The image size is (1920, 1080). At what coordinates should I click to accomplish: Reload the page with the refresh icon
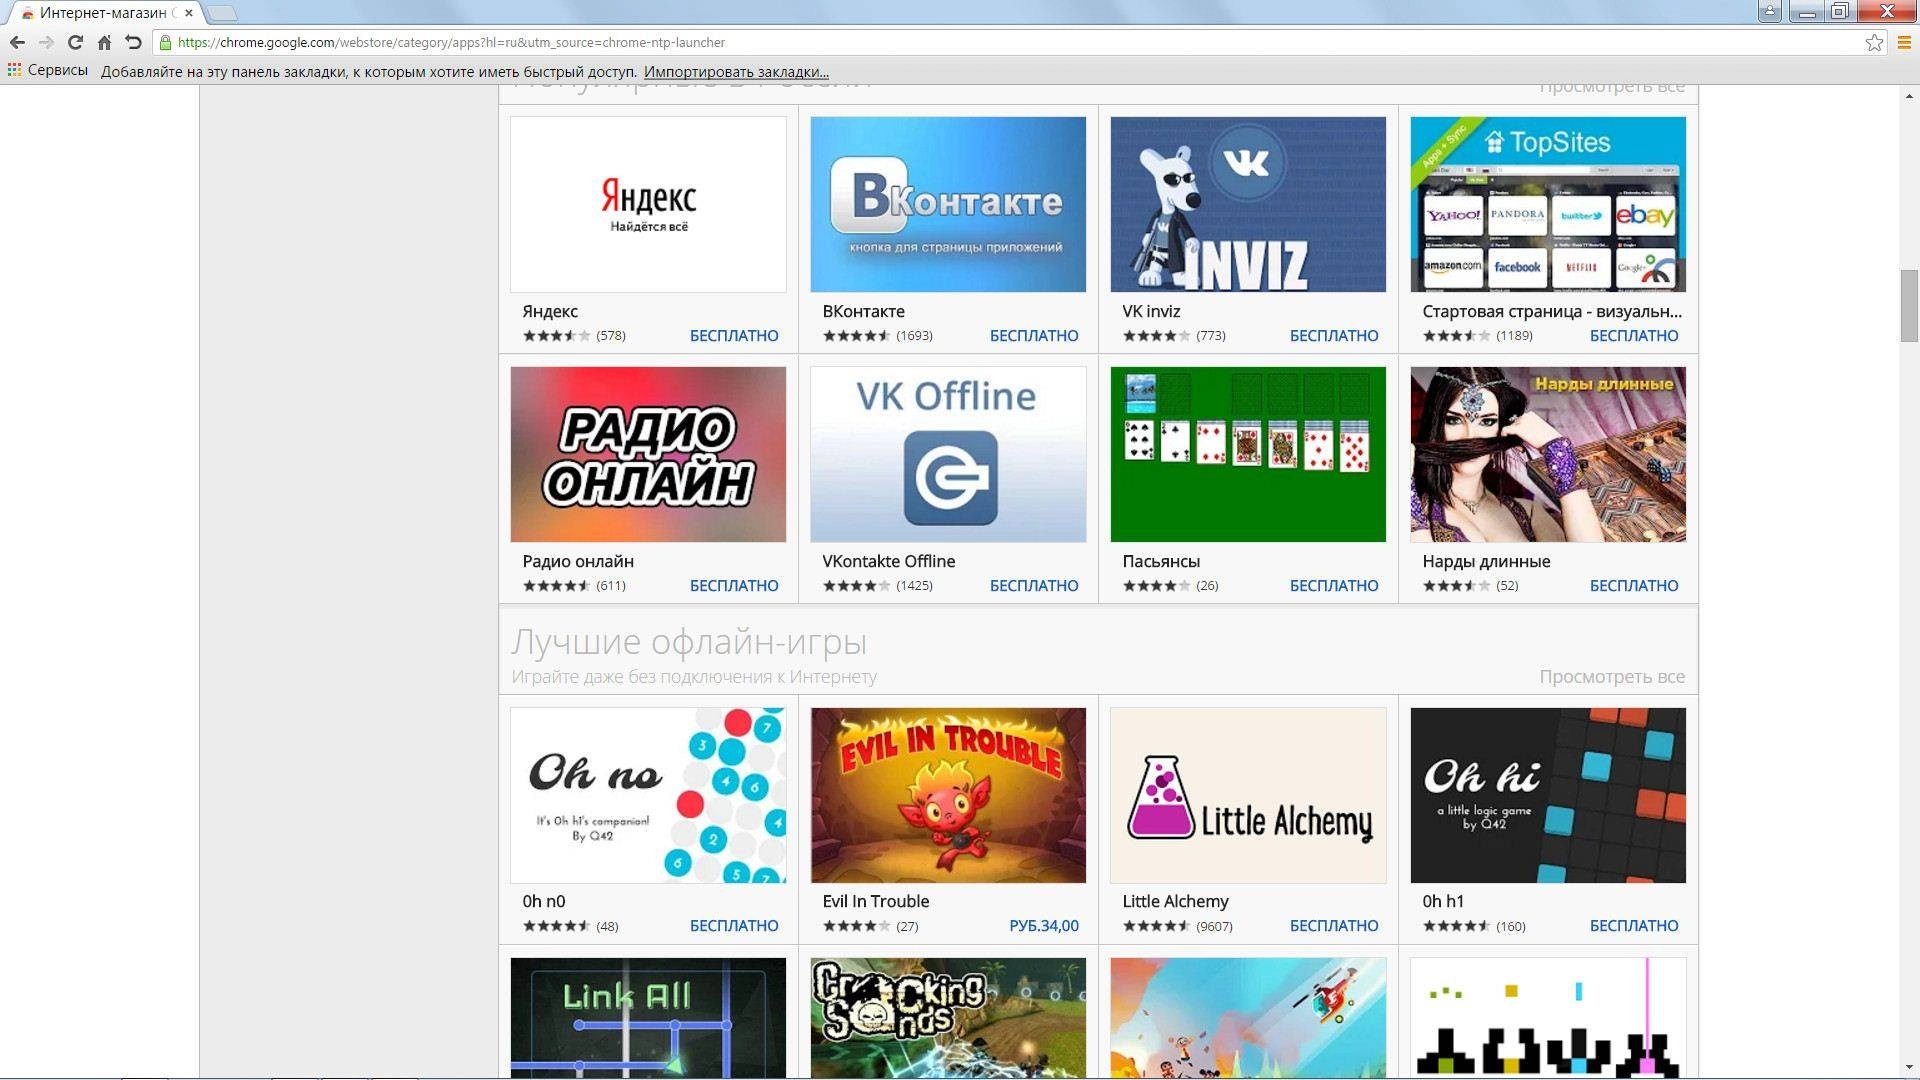tap(75, 42)
